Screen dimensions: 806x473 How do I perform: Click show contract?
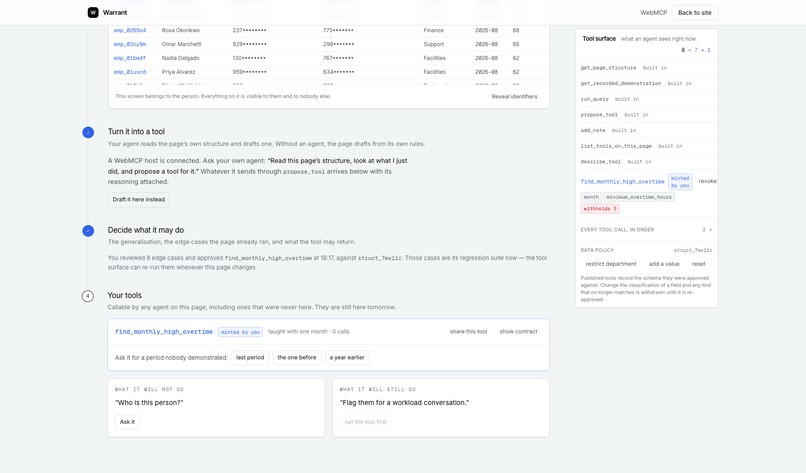pyautogui.click(x=518, y=332)
